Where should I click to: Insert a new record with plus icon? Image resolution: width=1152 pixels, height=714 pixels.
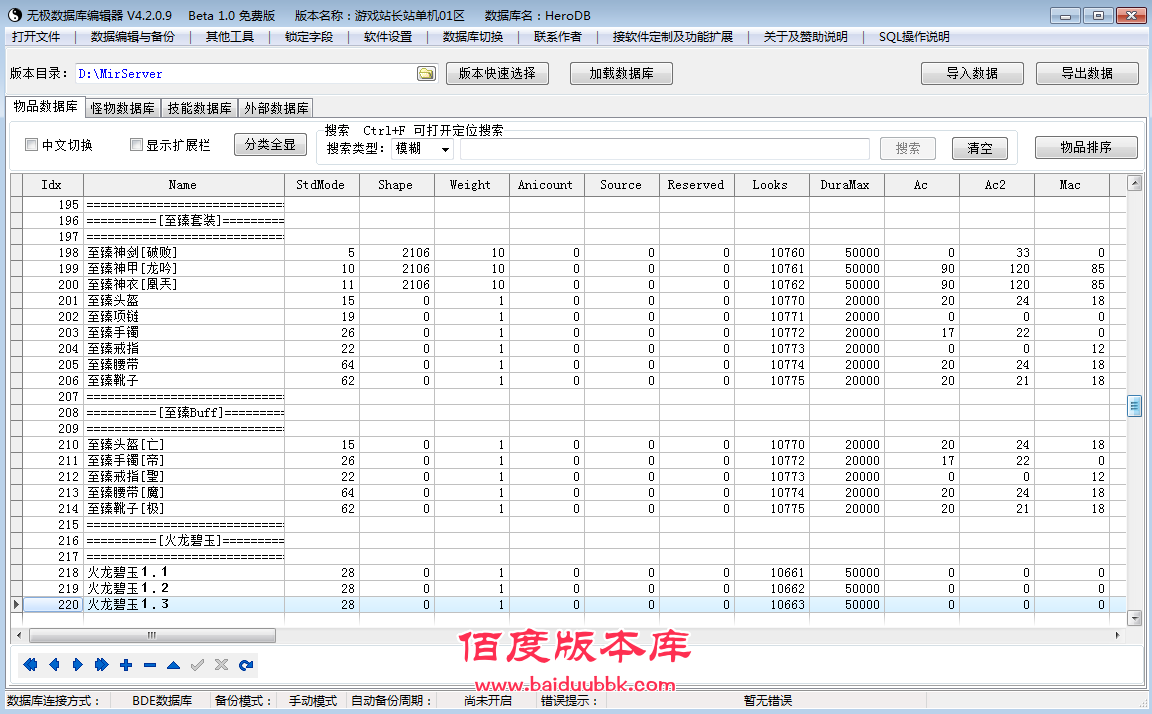pyautogui.click(x=126, y=665)
